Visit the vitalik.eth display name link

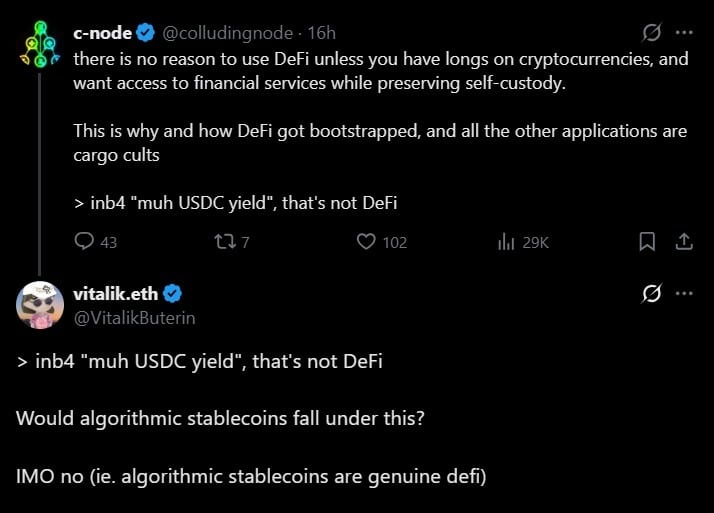(116, 293)
